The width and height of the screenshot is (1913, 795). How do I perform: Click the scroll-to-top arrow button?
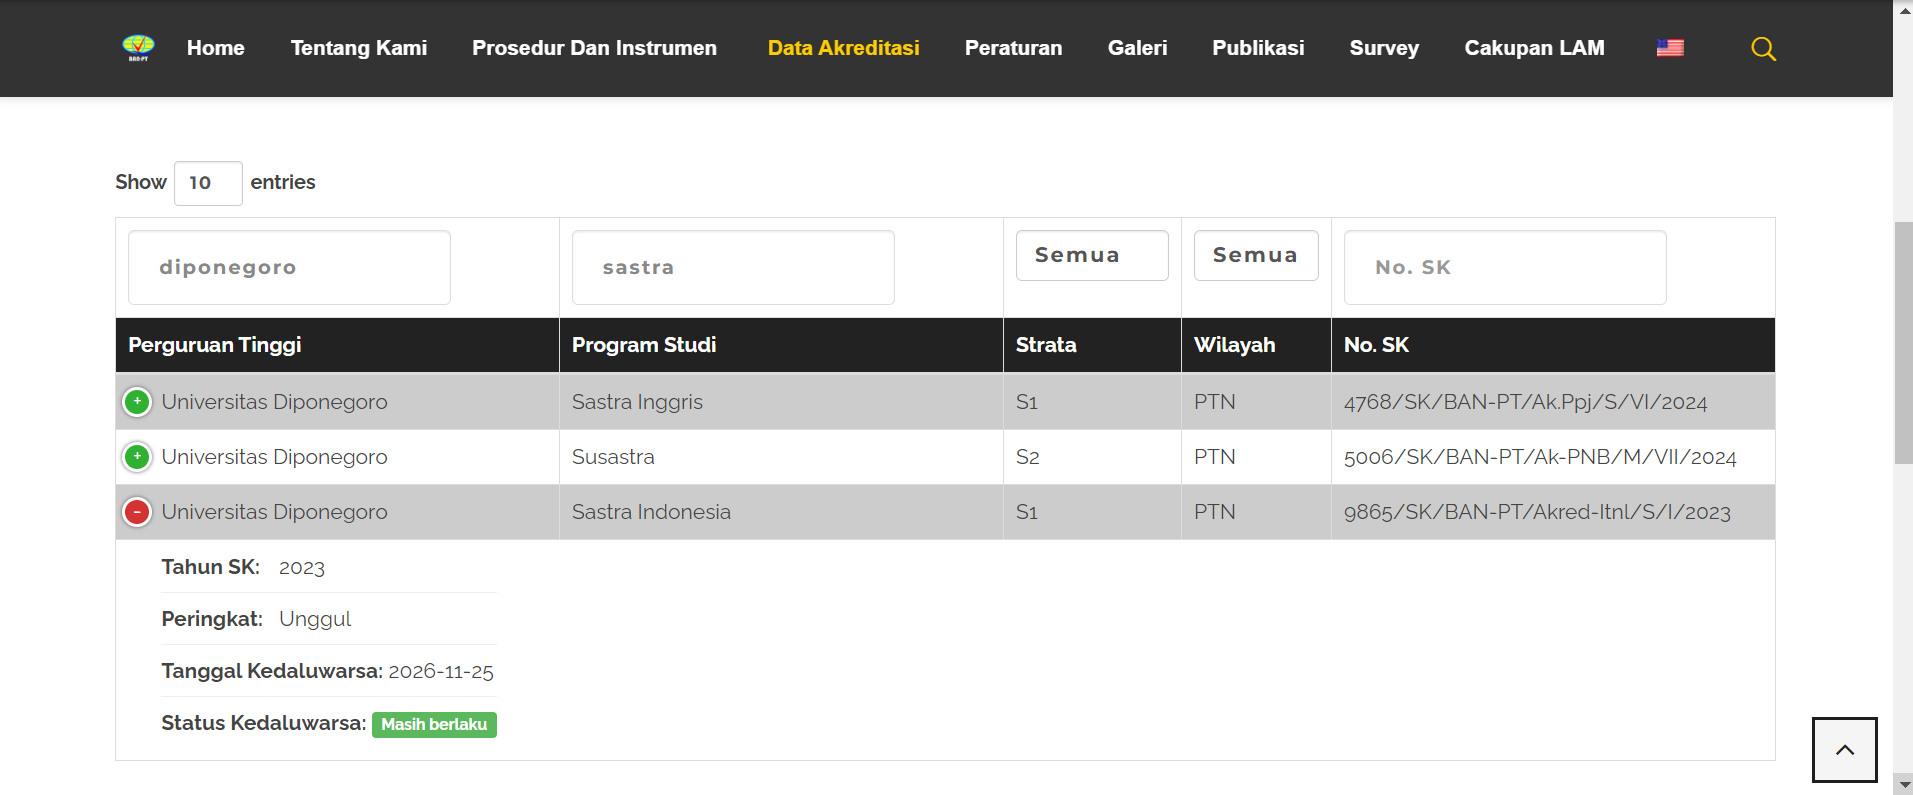[1845, 749]
